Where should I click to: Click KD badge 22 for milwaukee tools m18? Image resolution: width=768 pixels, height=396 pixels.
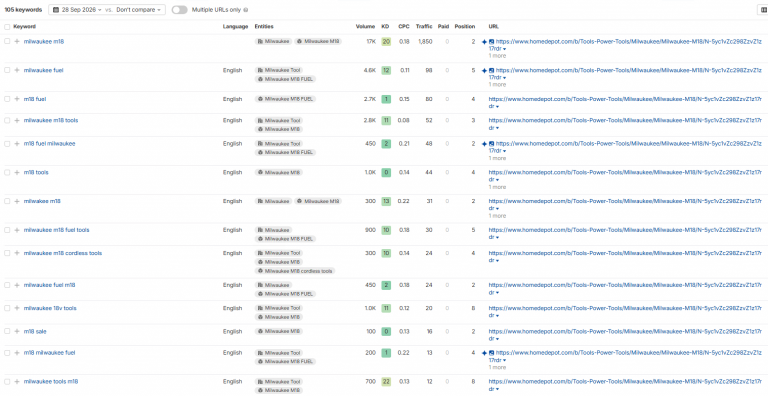coord(386,381)
